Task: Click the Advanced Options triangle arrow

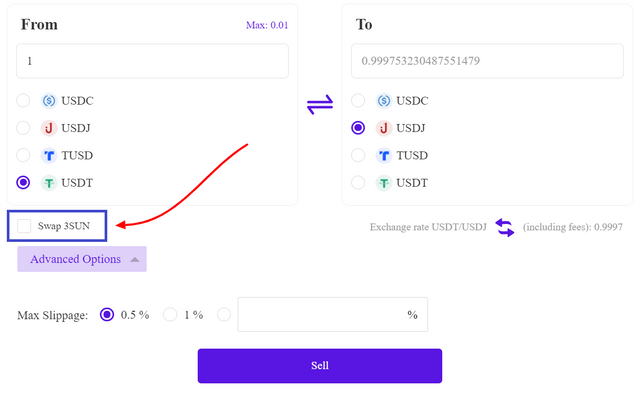Action: tap(135, 260)
